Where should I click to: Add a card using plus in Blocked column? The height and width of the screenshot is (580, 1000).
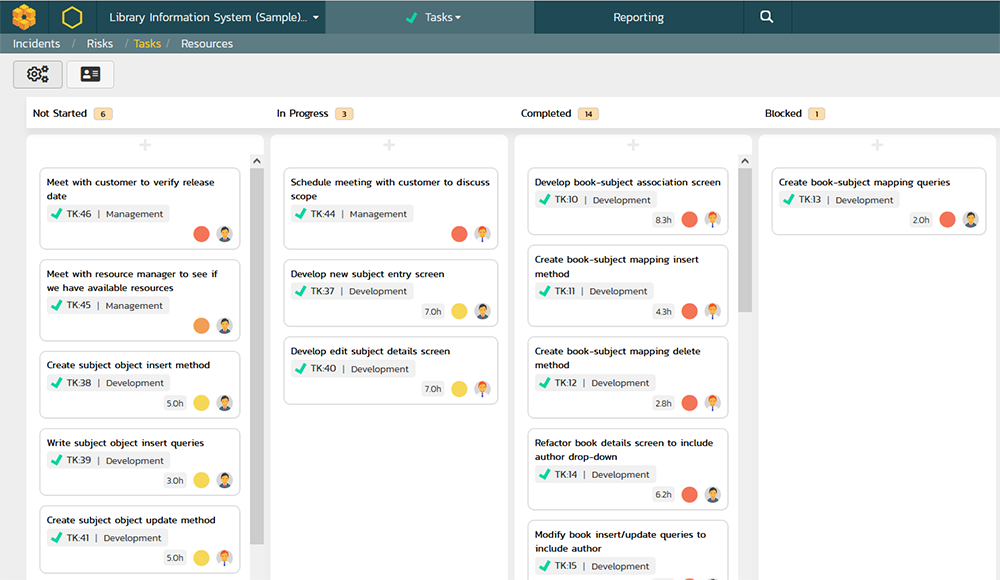(x=877, y=146)
